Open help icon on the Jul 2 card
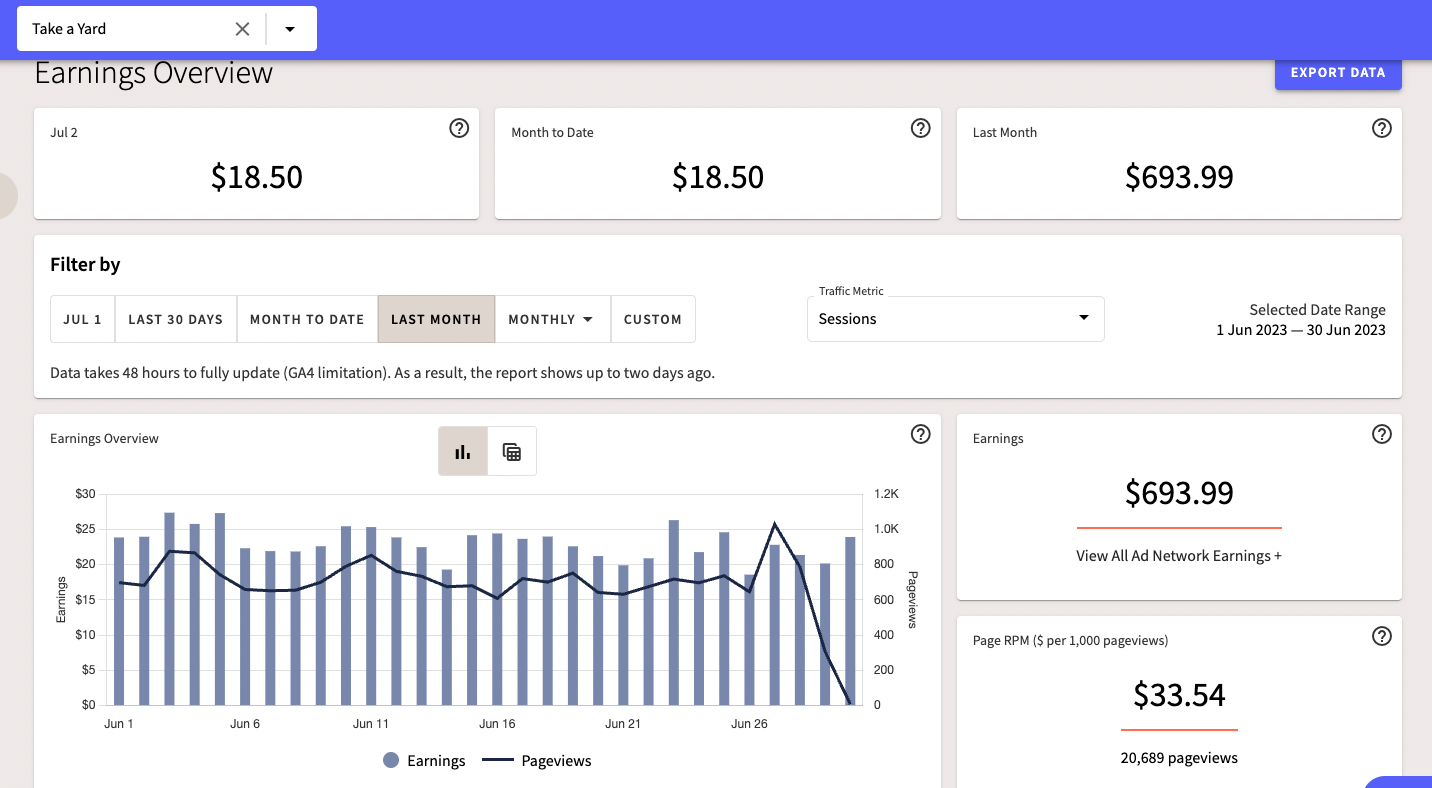The image size is (1432, 788). pos(459,128)
